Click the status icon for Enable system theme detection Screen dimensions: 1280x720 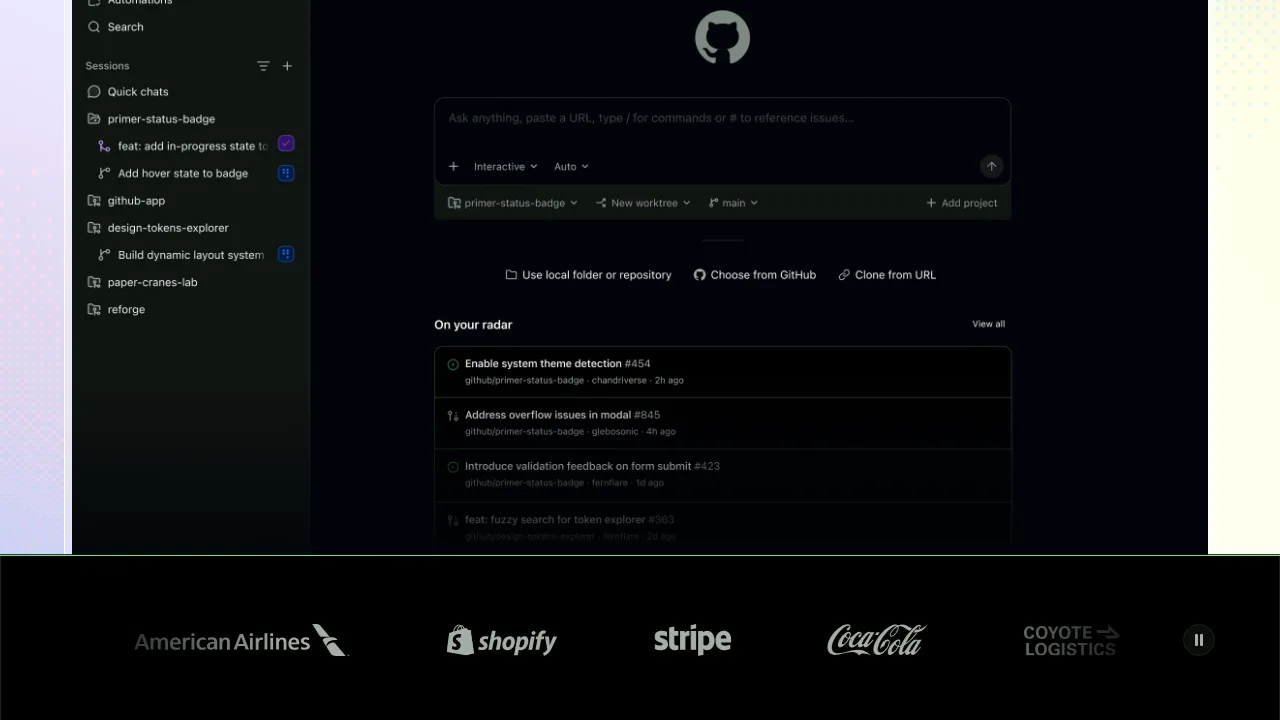[453, 364]
